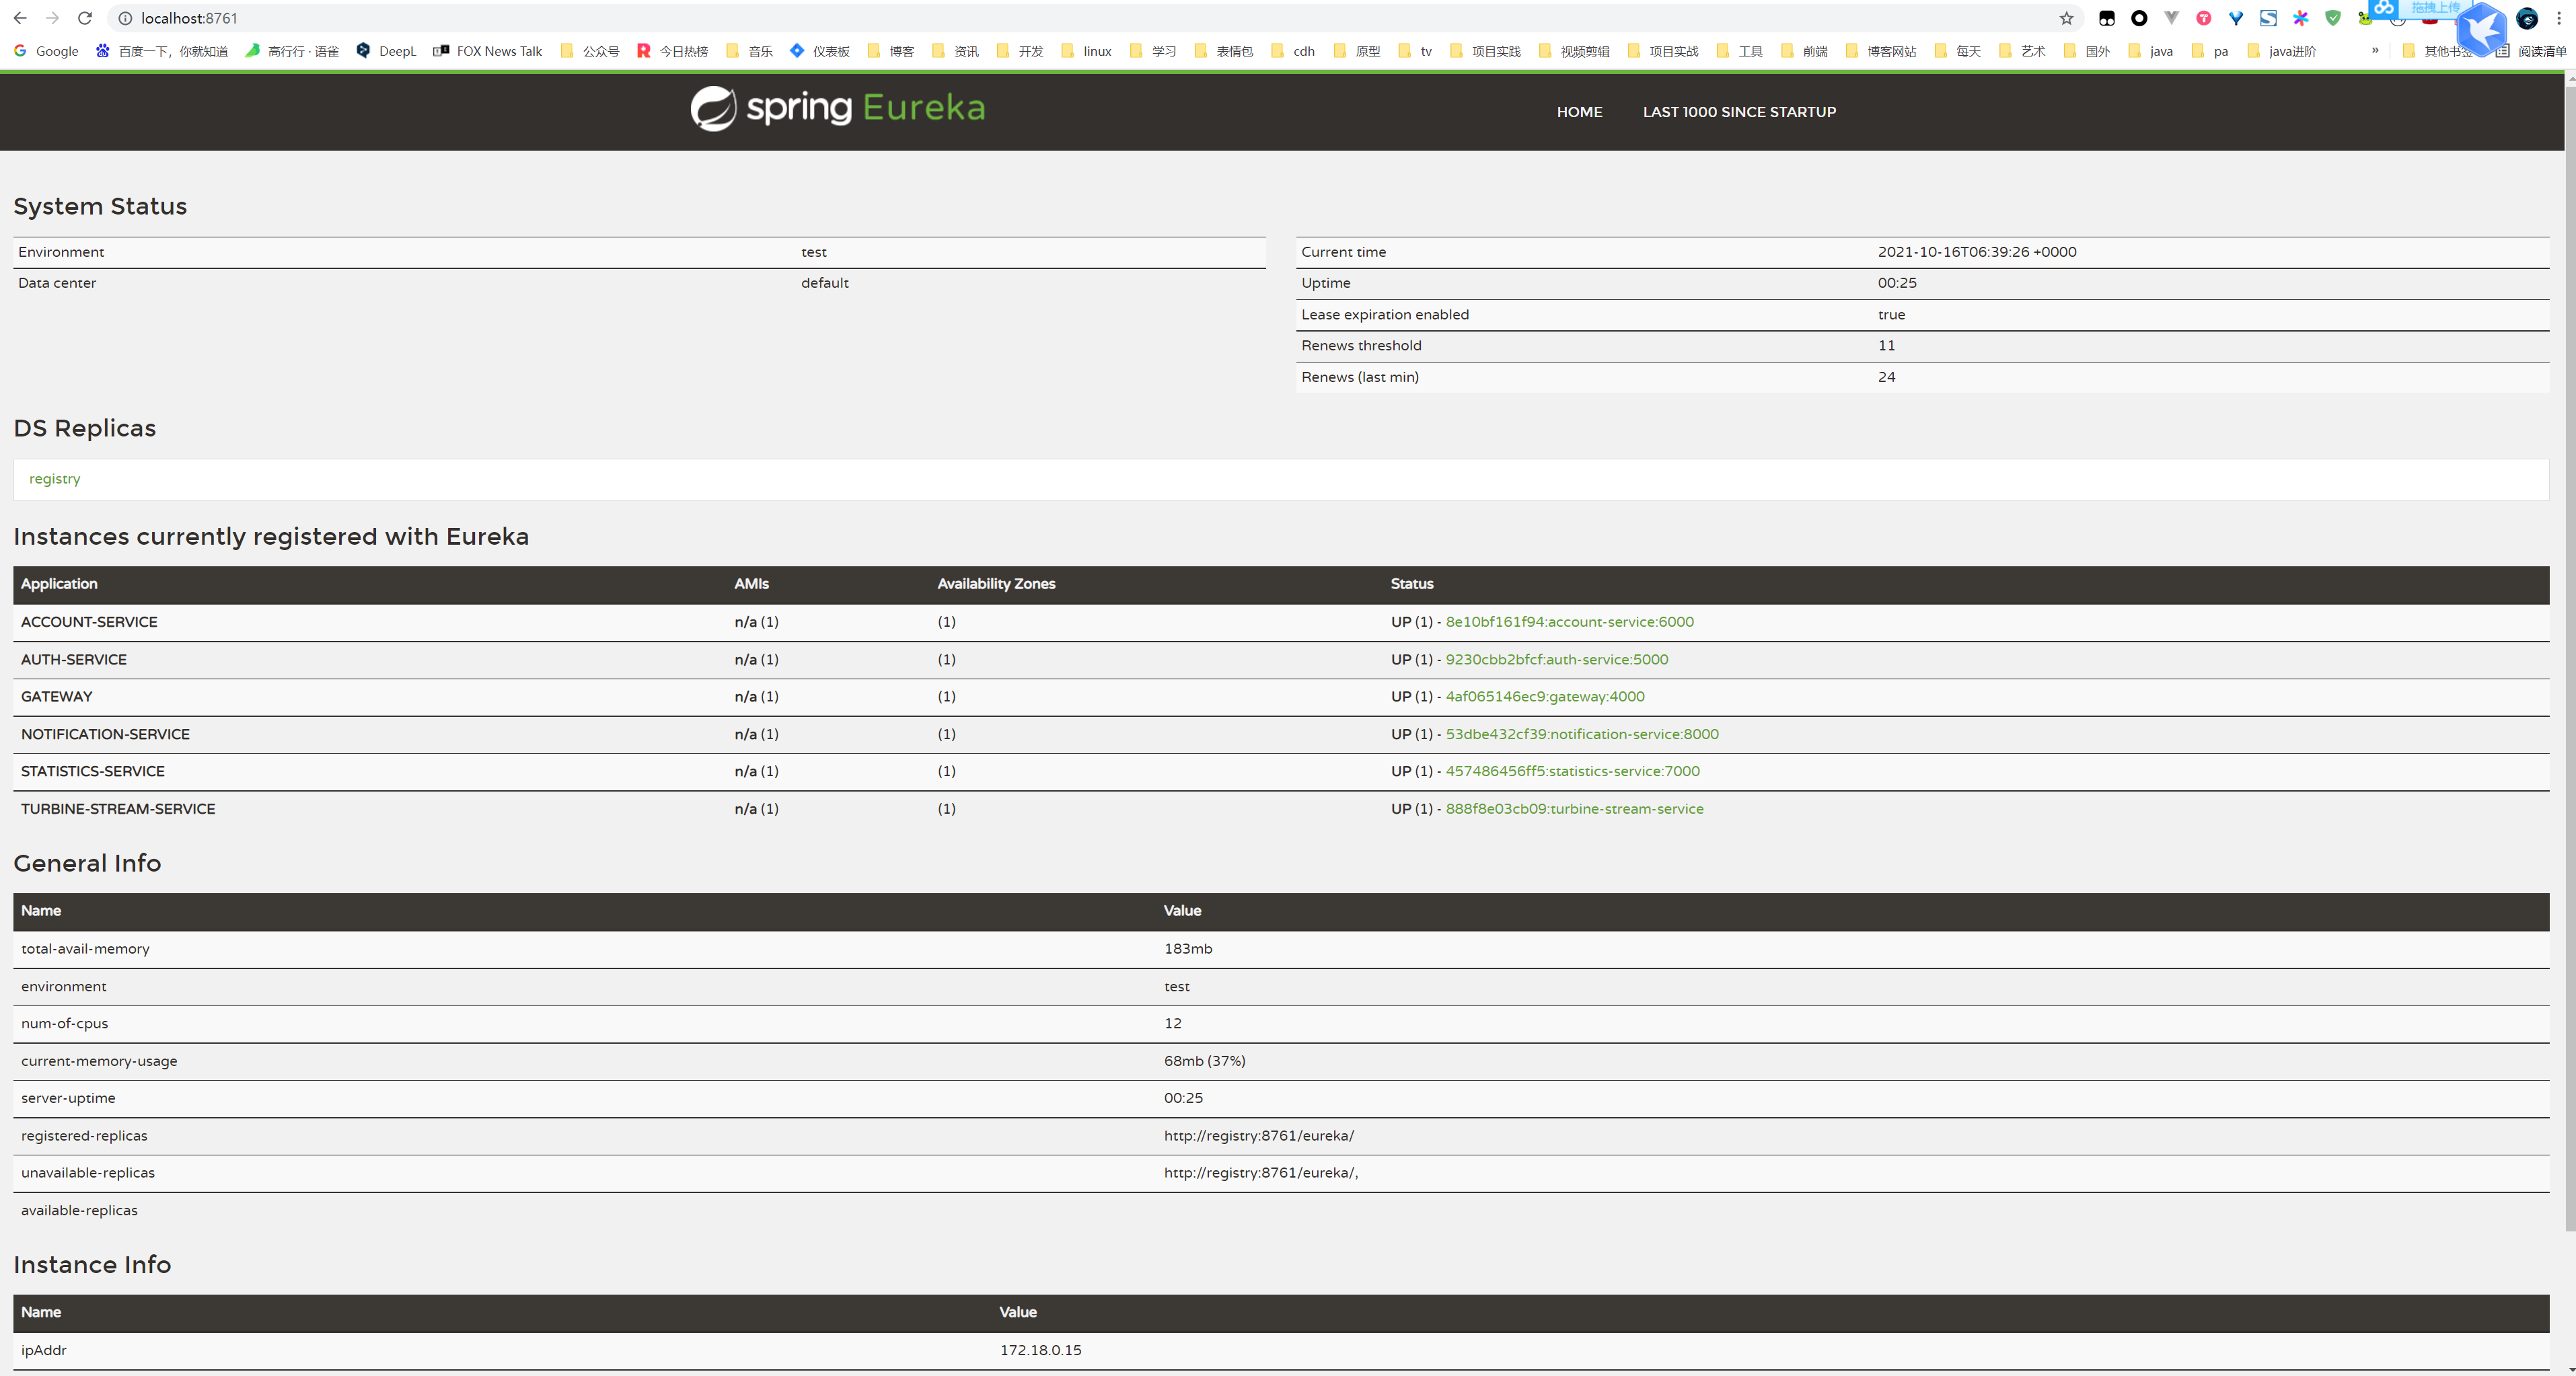This screenshot has height=1376, width=2576.
Task: Select the ipAddr value 172.18.0.15
Action: [x=1040, y=1350]
